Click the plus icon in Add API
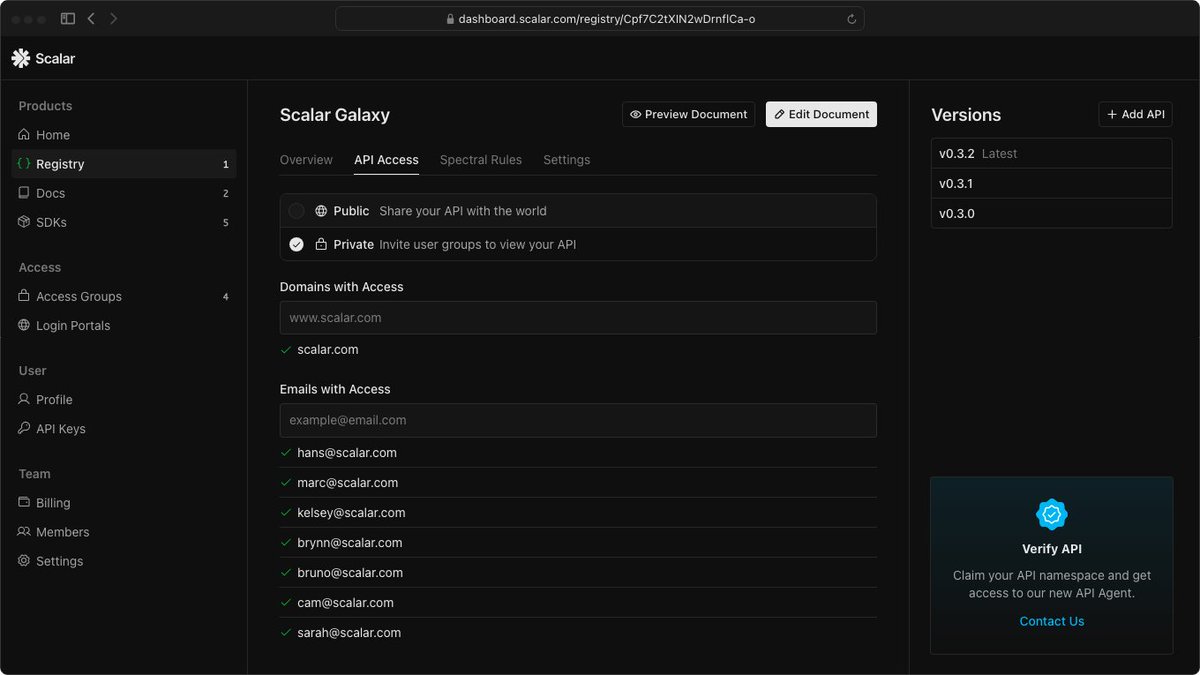 coord(1112,114)
